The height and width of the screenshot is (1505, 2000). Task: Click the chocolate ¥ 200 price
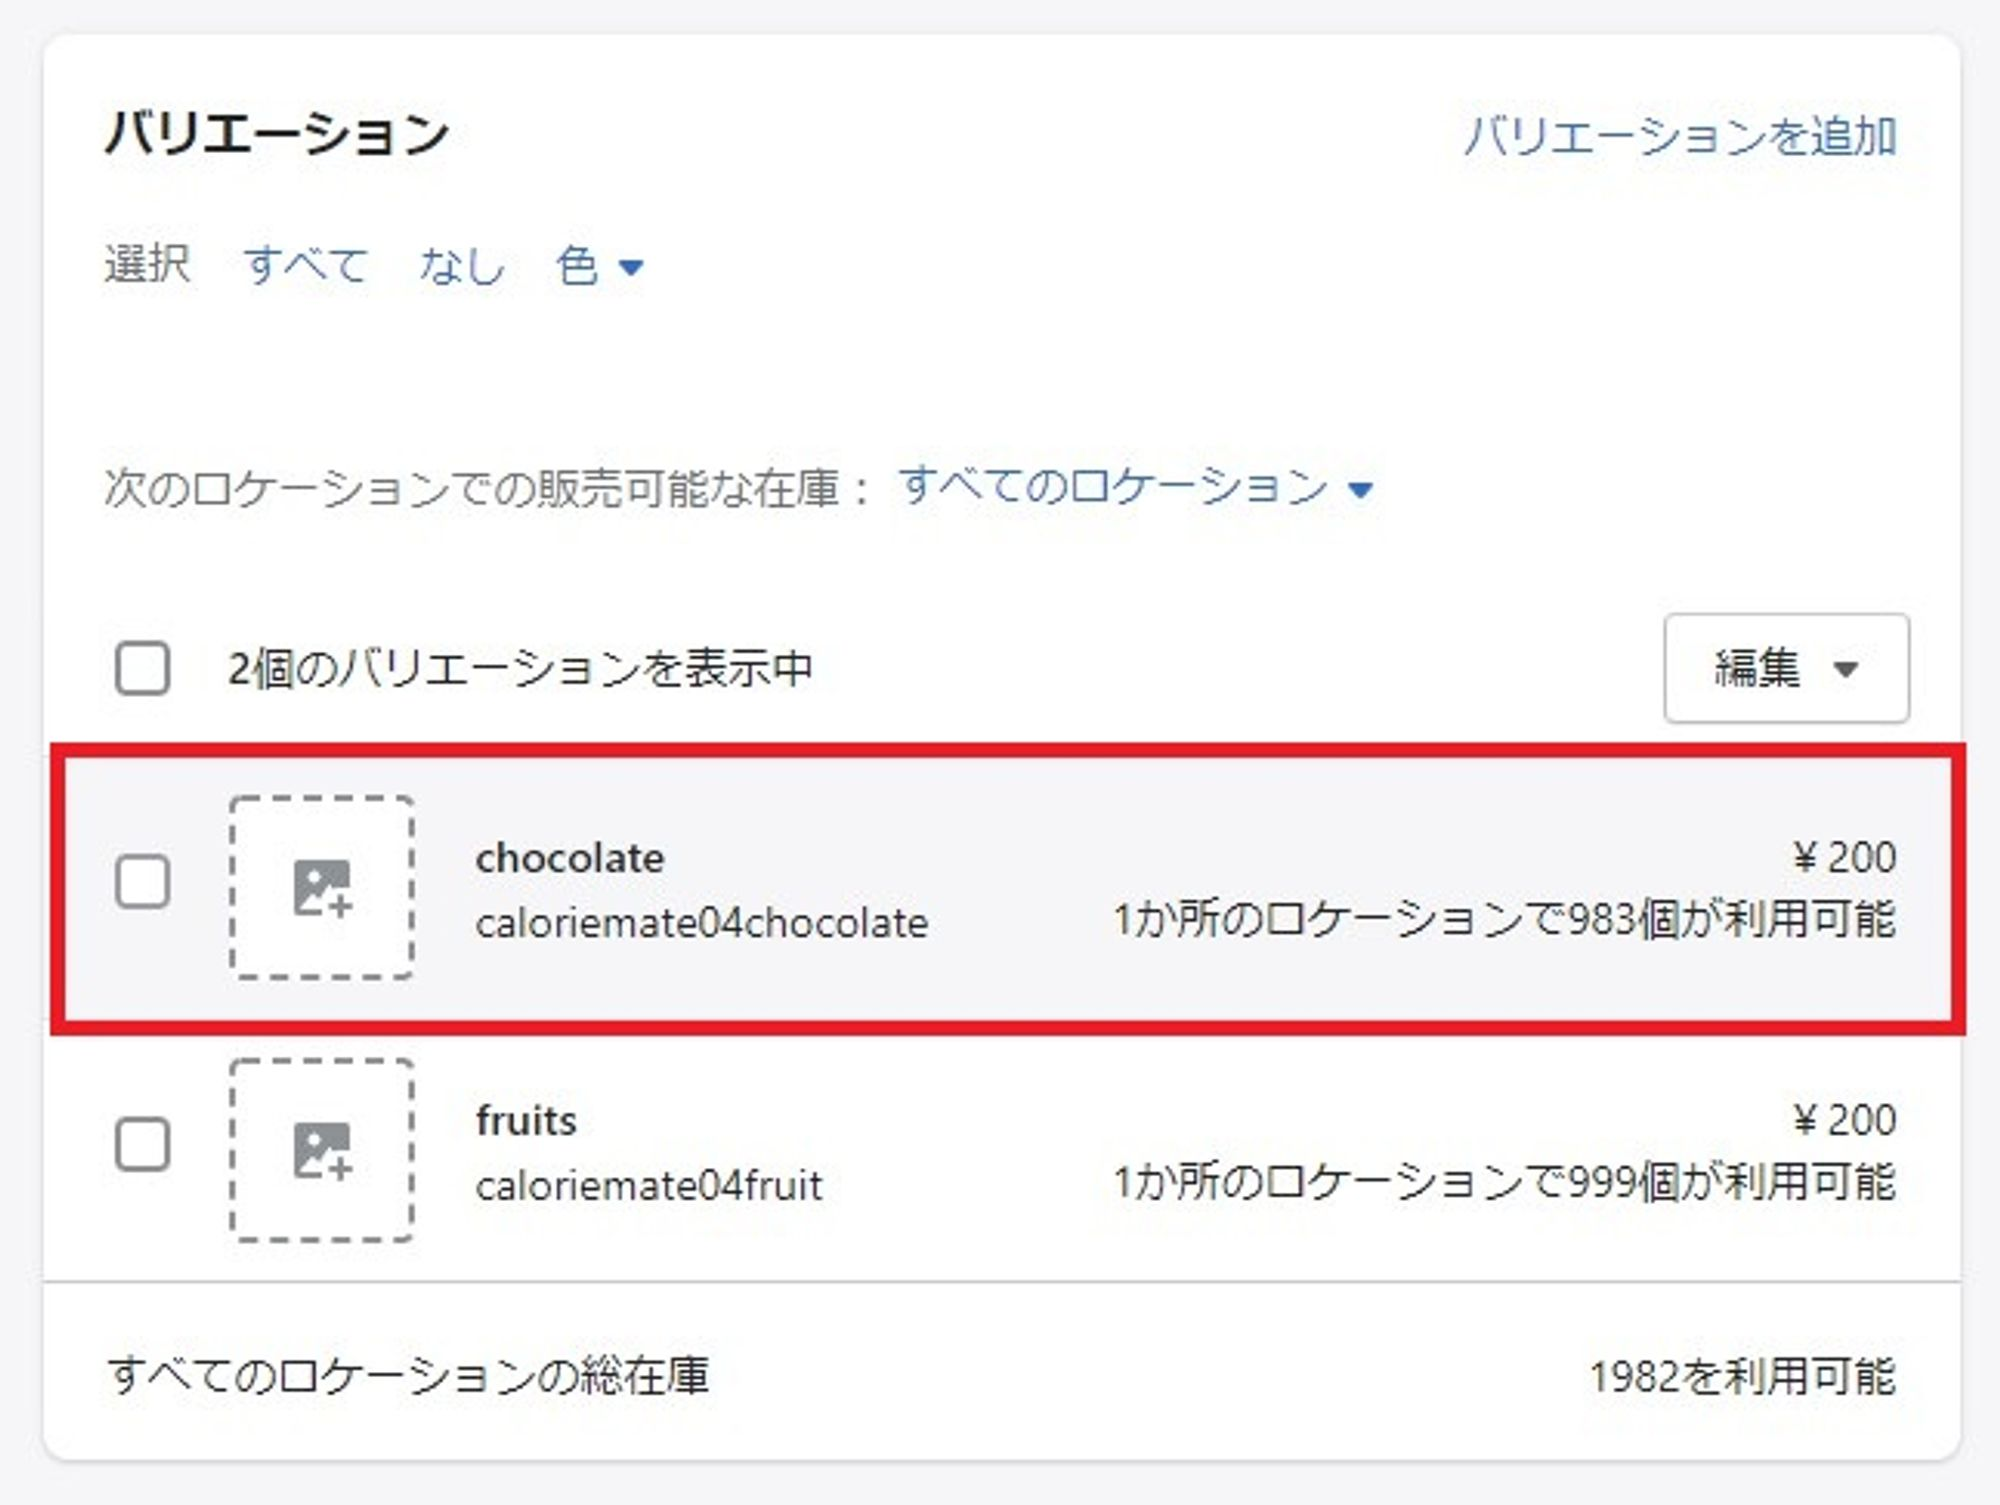pyautogui.click(x=1844, y=858)
